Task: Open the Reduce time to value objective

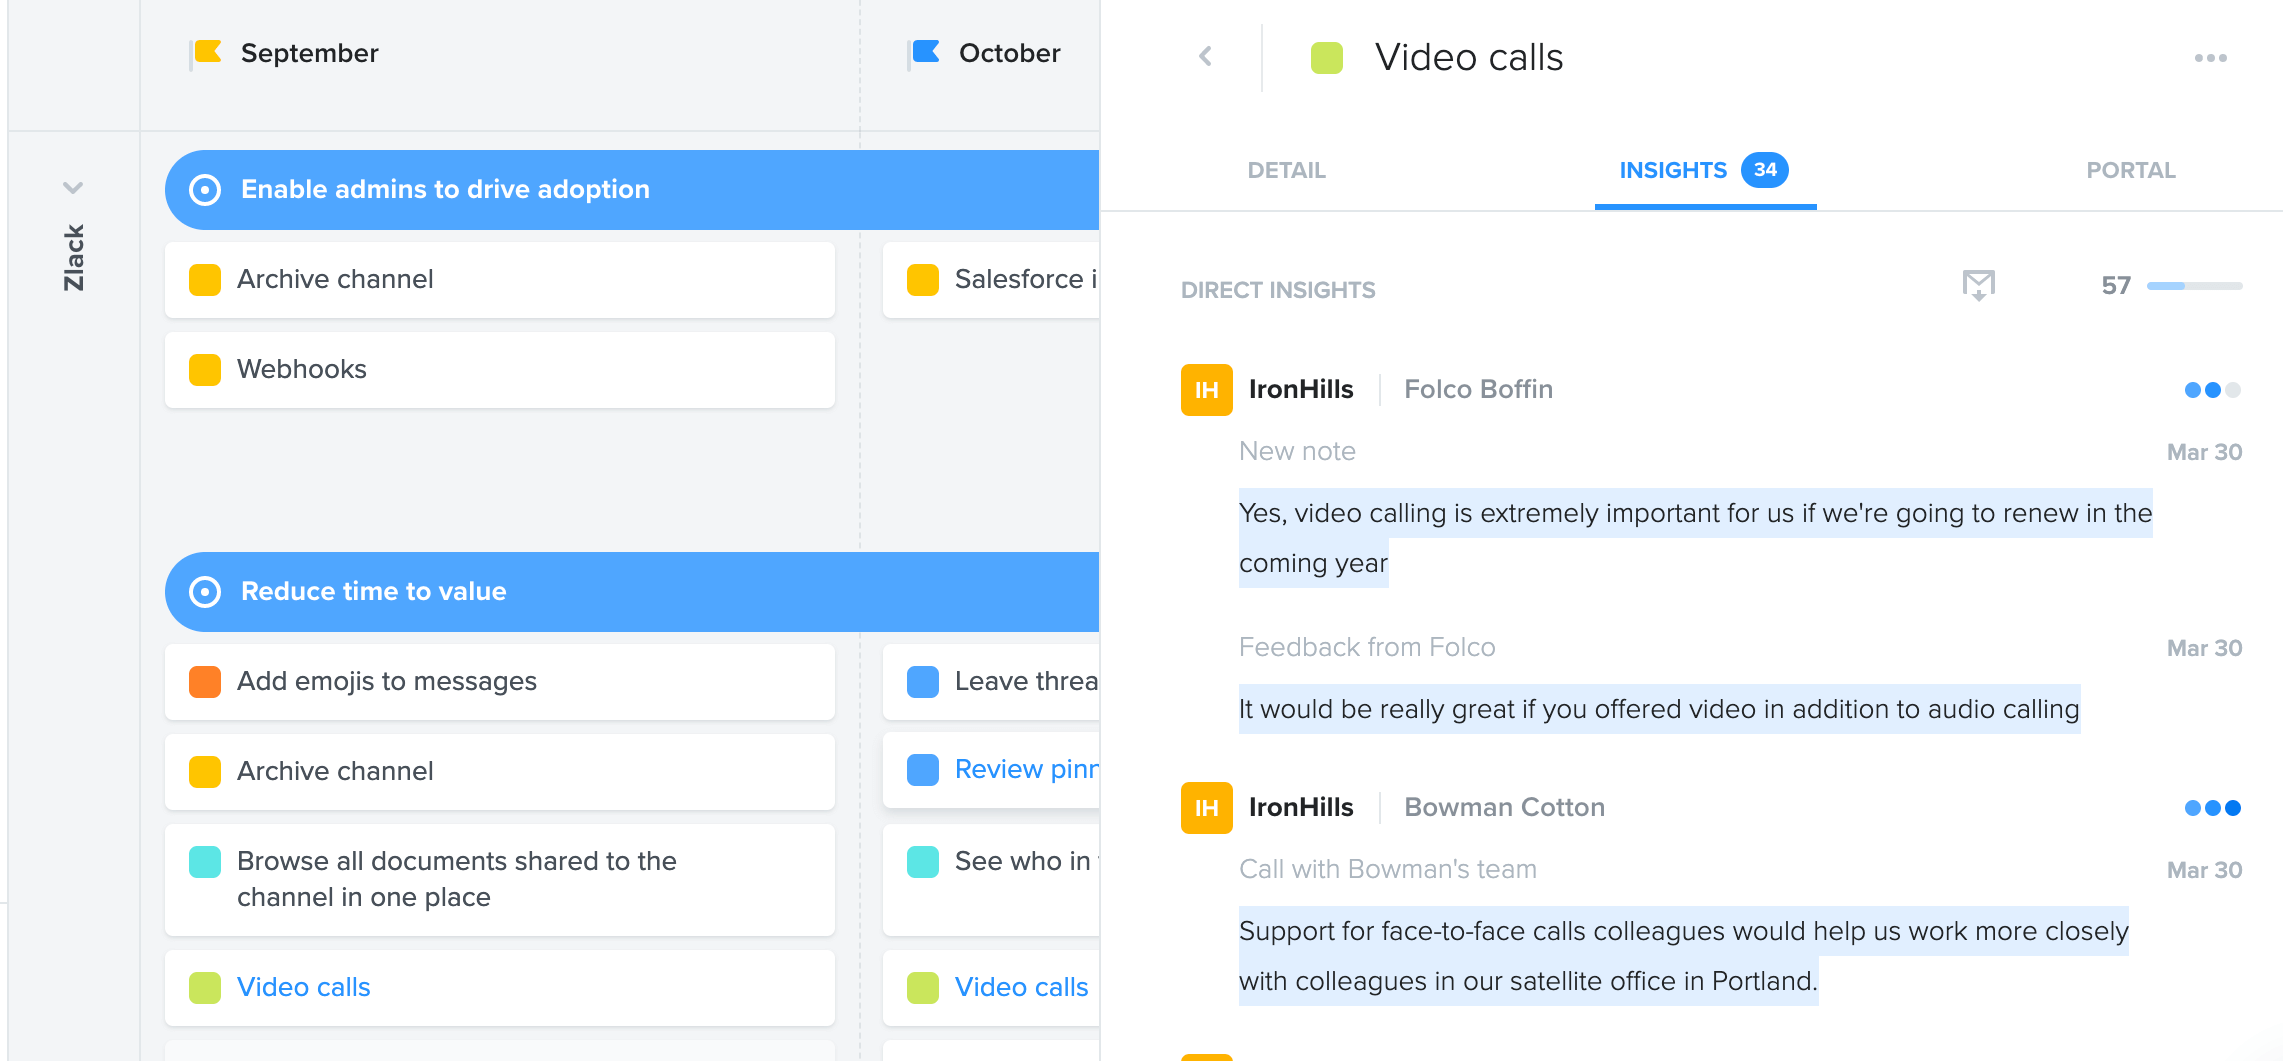Action: pyautogui.click(x=632, y=592)
